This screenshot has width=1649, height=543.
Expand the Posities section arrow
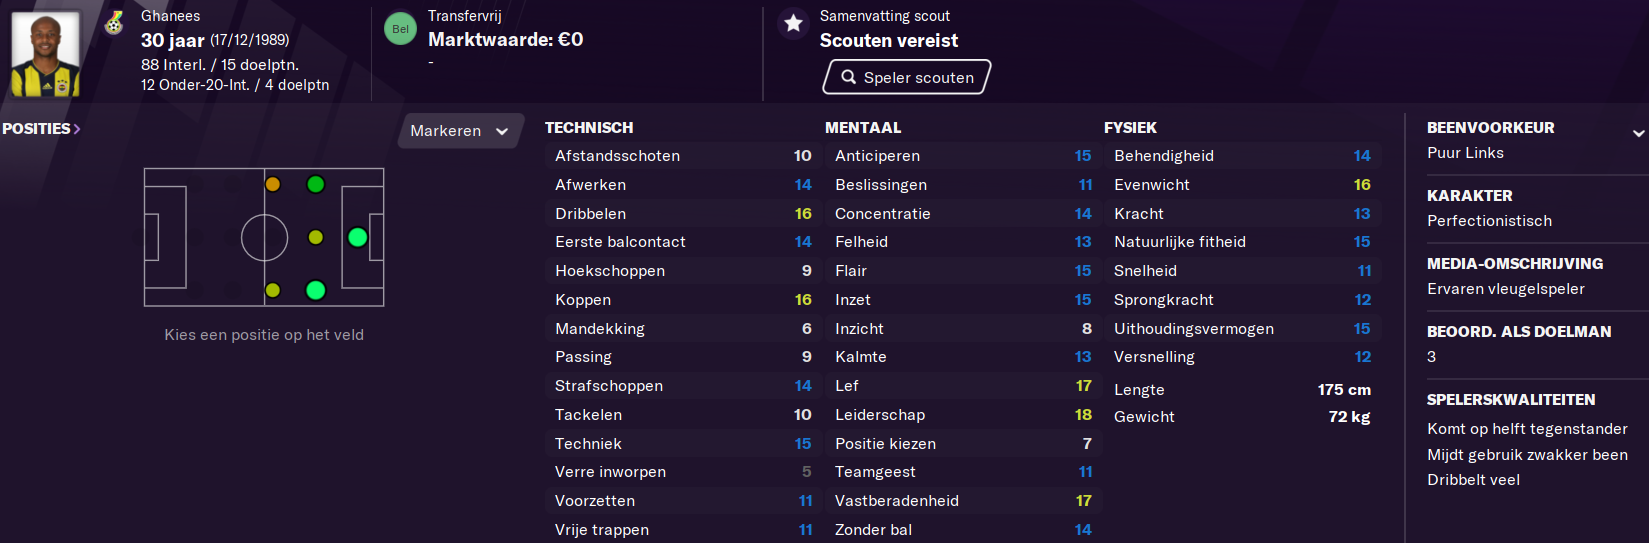77,129
